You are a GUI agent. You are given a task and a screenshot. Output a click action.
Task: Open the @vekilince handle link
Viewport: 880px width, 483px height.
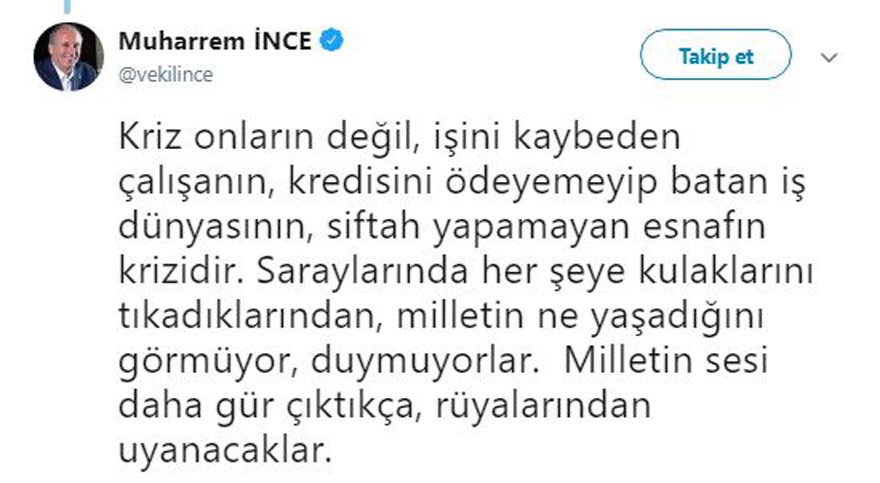coord(166,75)
